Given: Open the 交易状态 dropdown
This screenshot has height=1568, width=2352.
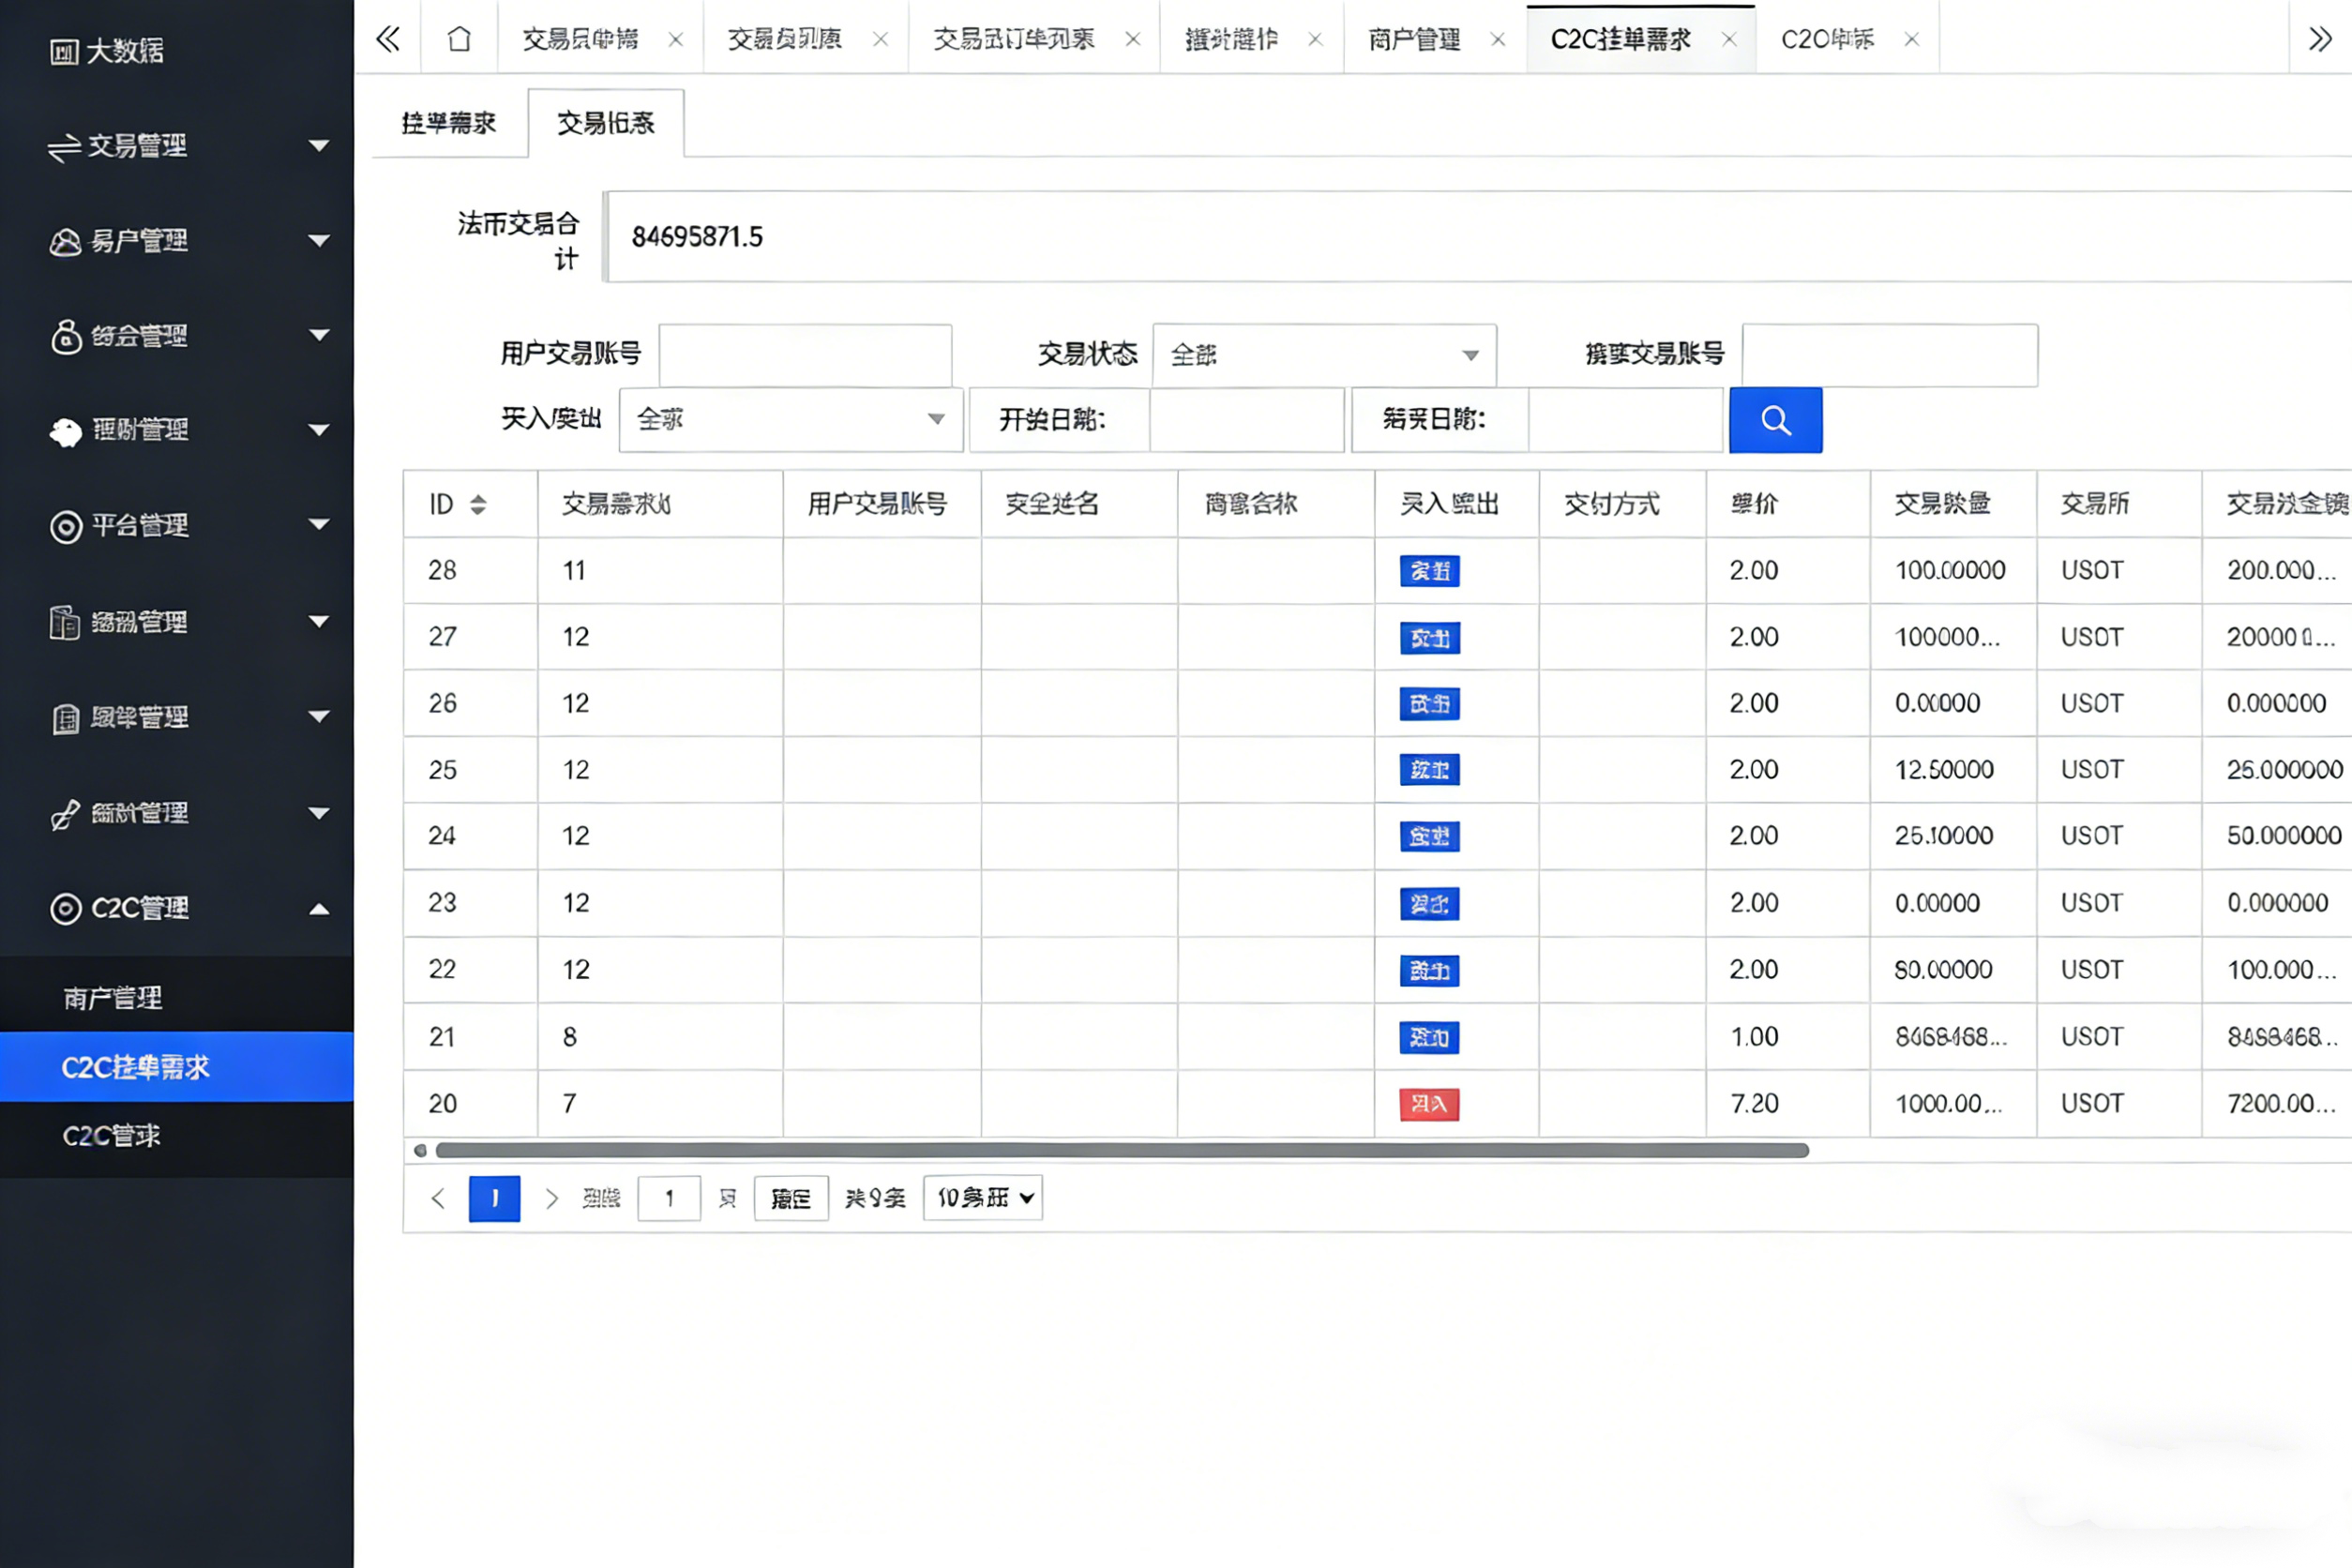Looking at the screenshot, I should click(x=1323, y=355).
